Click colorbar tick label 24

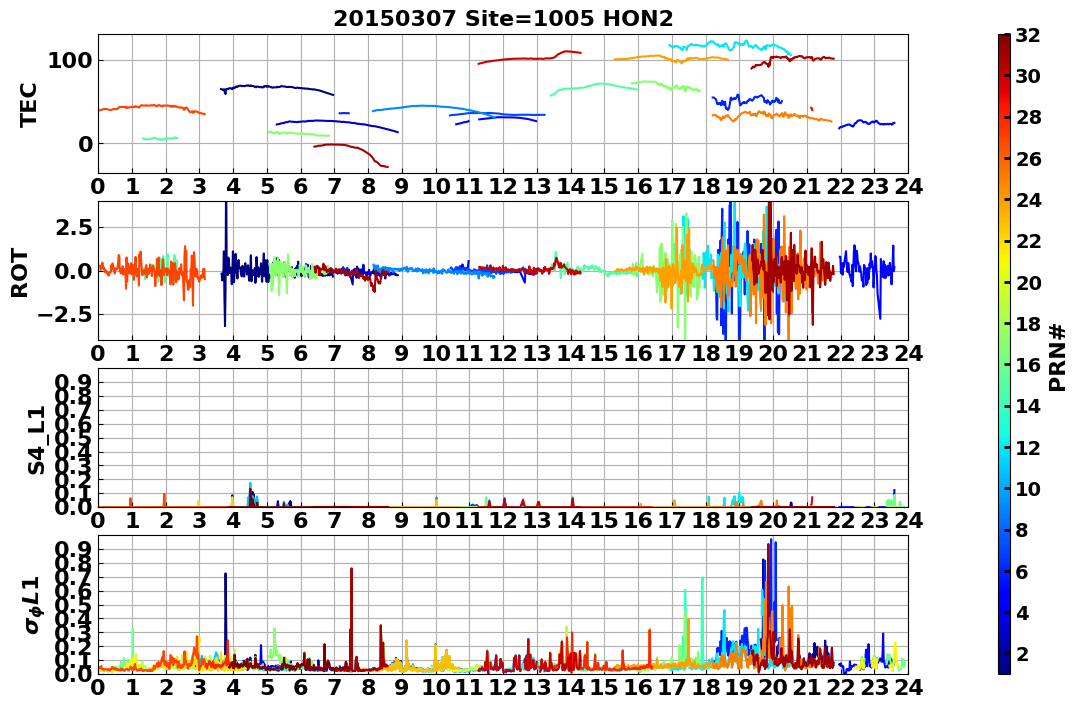pos(1028,200)
